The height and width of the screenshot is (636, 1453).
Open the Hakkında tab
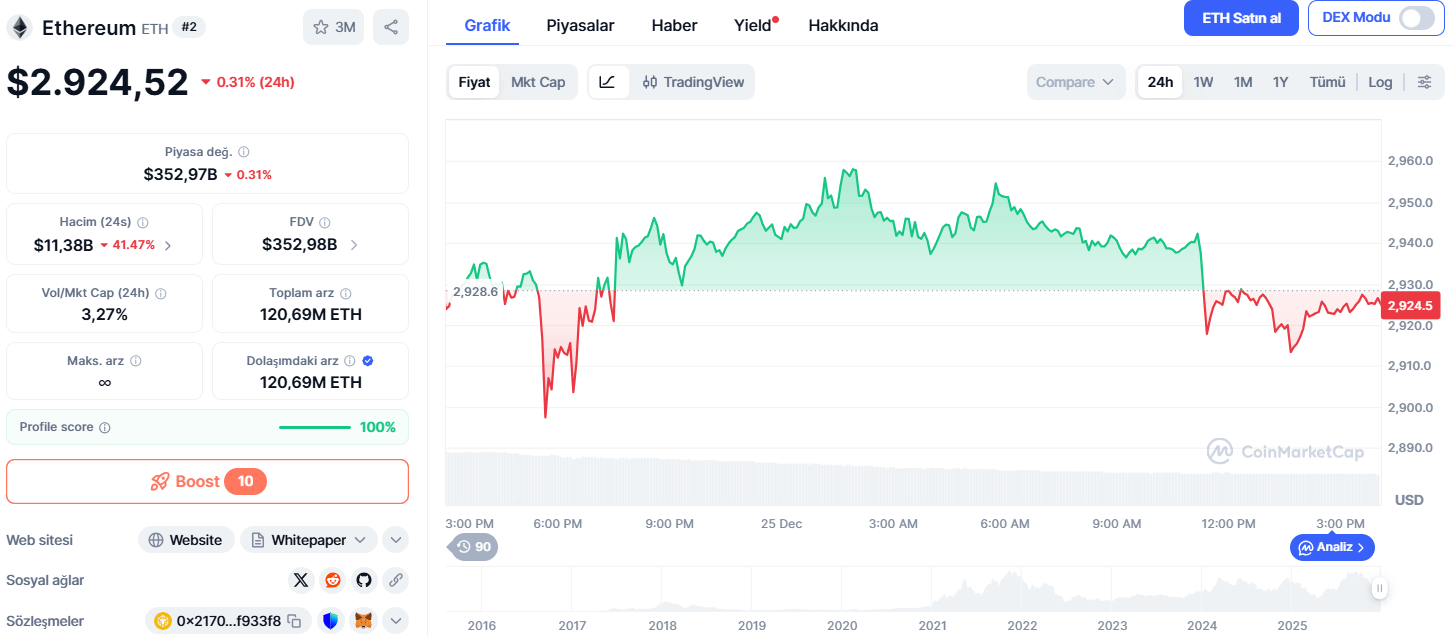coord(843,25)
